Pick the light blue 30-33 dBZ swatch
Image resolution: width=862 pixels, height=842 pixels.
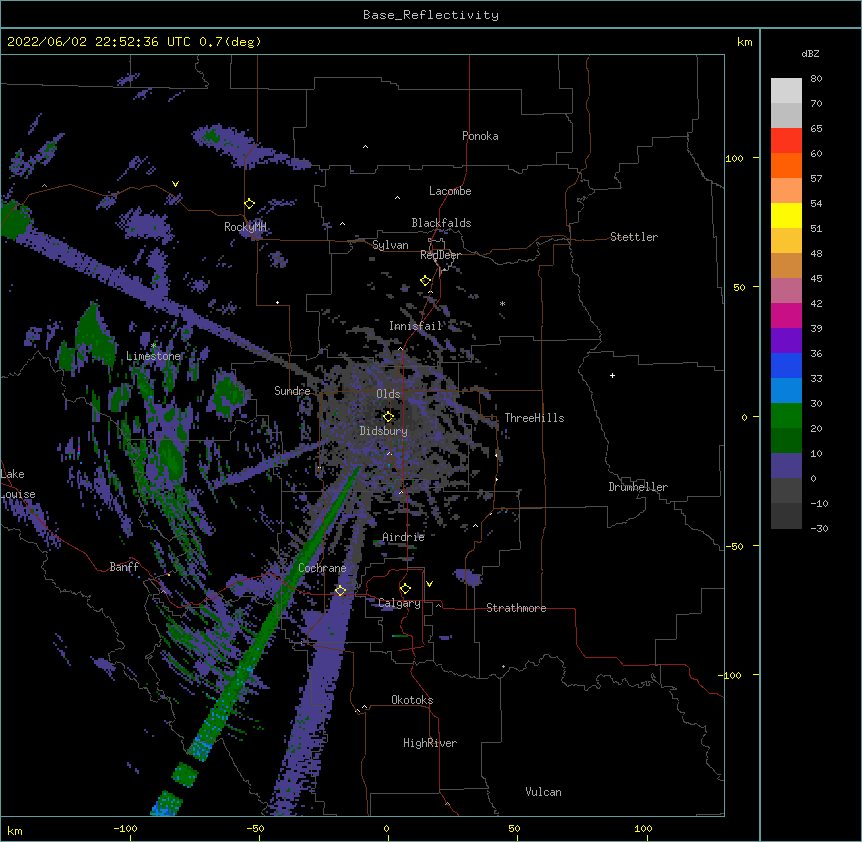pos(786,390)
